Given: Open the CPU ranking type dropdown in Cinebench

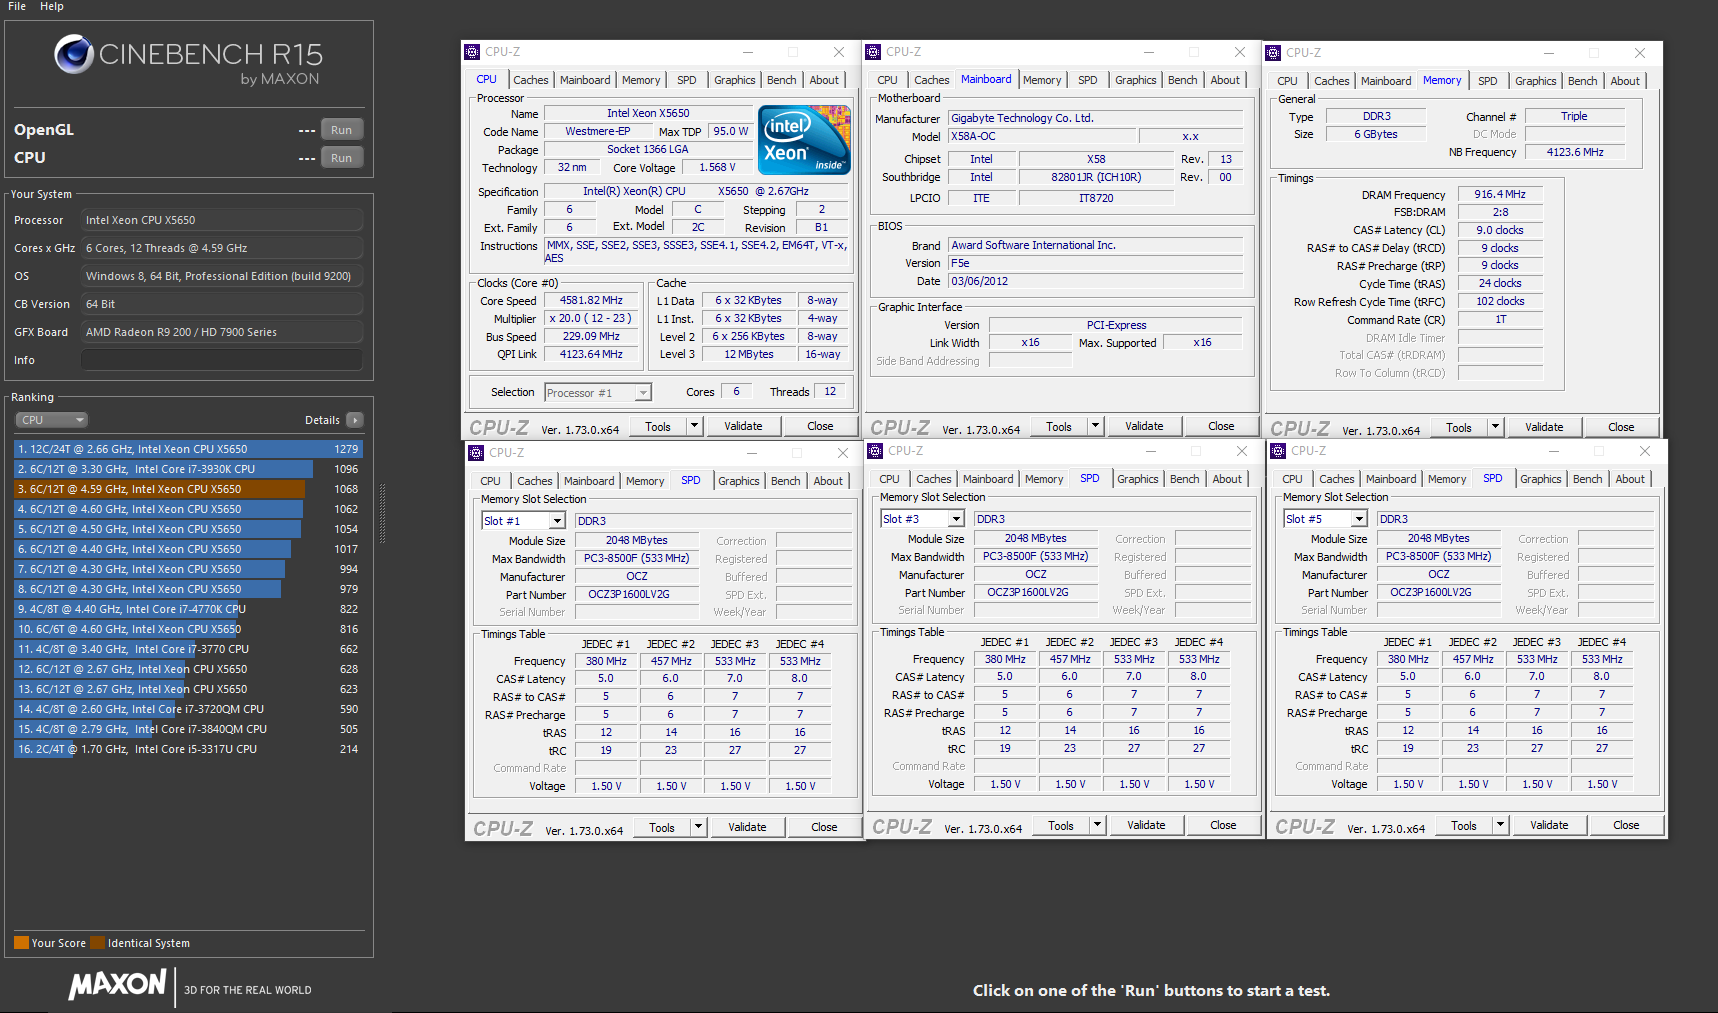Looking at the screenshot, I should (51, 420).
